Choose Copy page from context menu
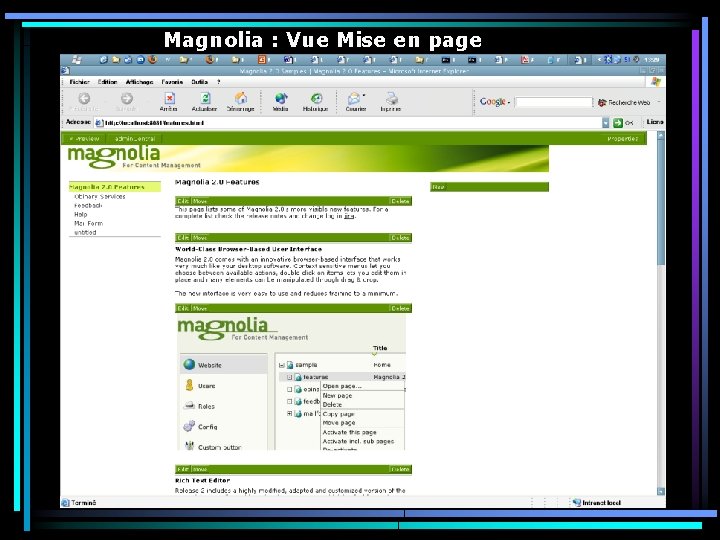The width and height of the screenshot is (720, 540). (x=338, y=414)
